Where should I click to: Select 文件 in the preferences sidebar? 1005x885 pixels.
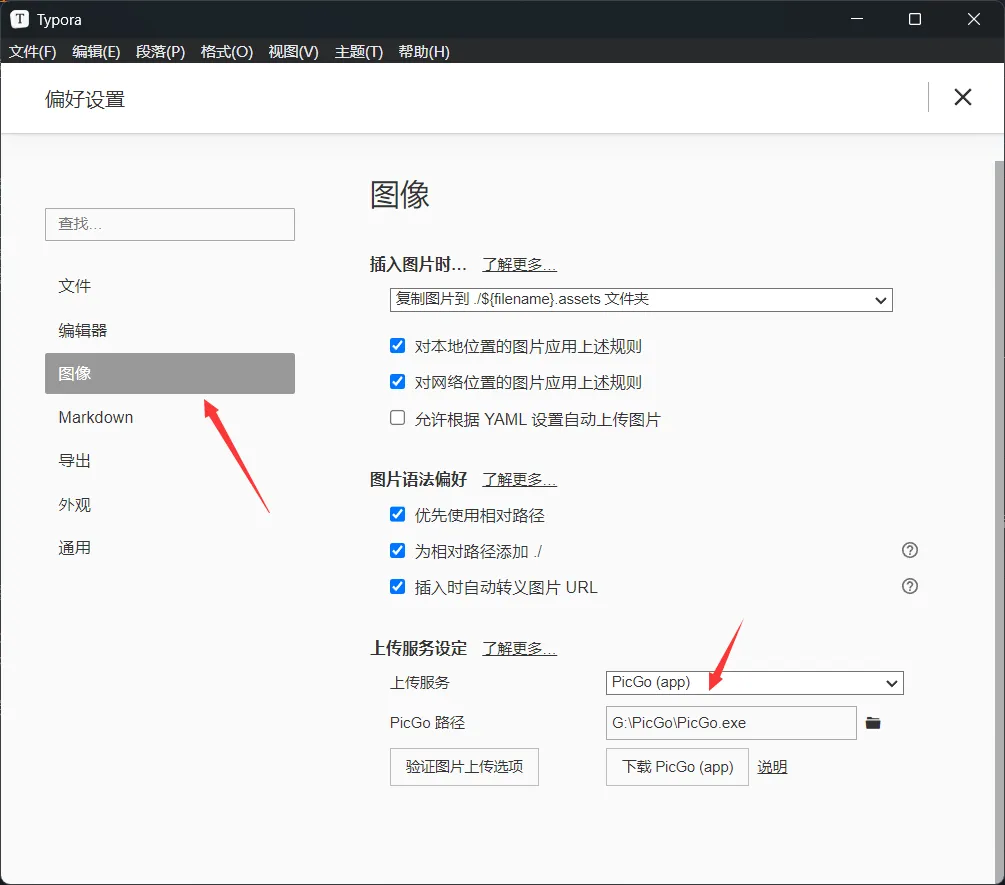coord(170,286)
